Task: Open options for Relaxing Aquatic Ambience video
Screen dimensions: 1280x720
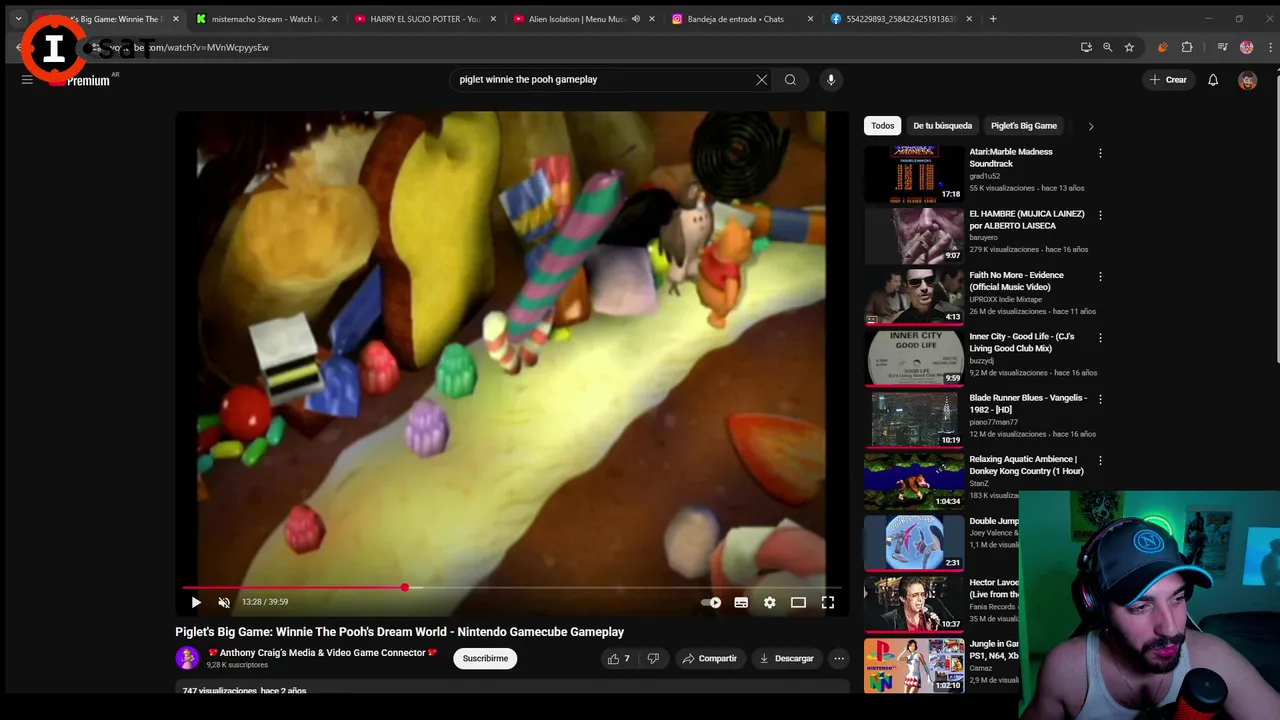Action: [1100, 461]
